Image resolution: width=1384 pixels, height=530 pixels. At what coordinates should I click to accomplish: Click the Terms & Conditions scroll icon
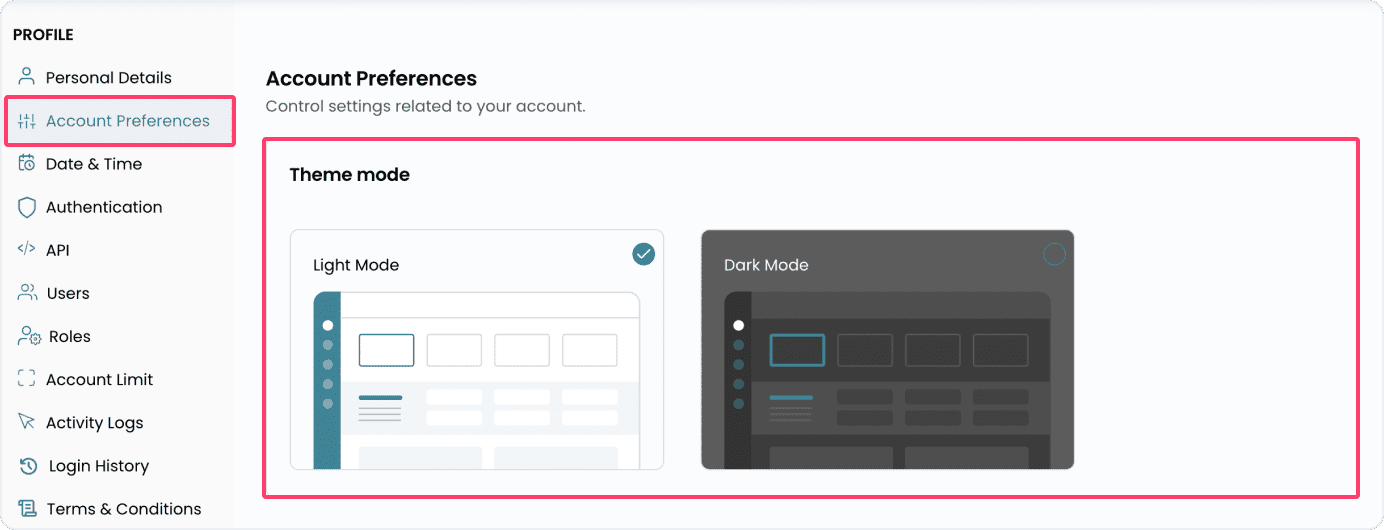(29, 509)
